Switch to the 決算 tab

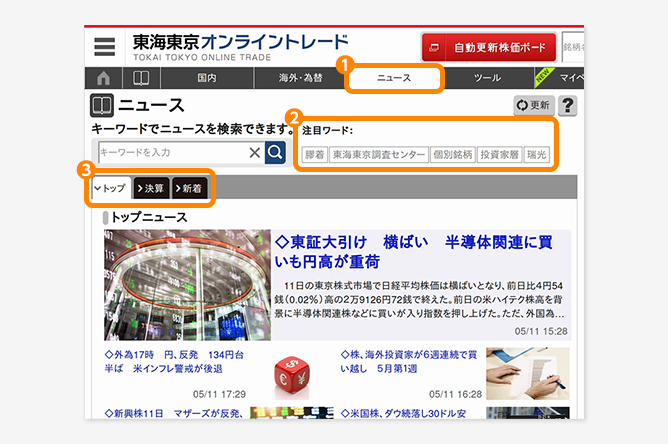click(x=151, y=188)
